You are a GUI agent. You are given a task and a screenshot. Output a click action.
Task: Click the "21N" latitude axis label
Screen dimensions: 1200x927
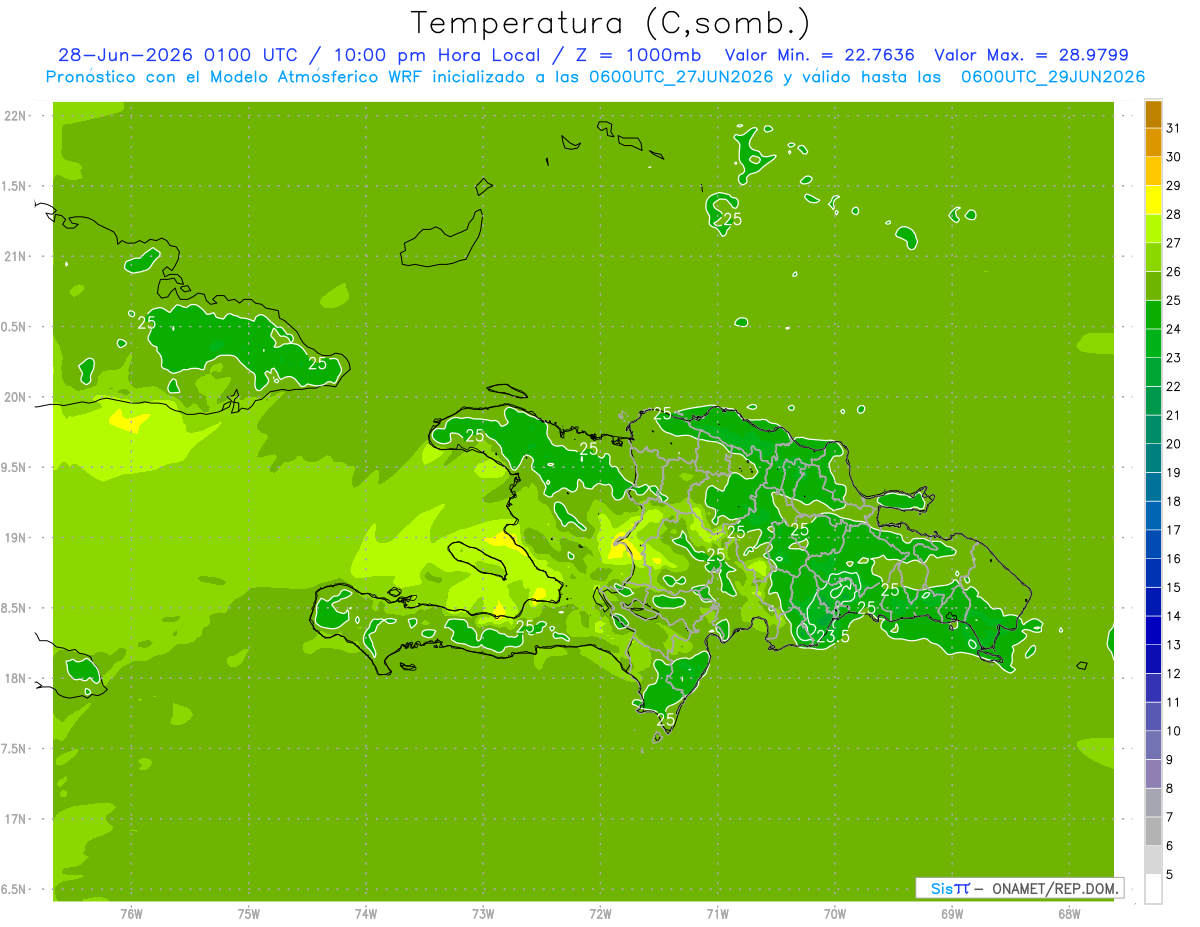point(14,256)
